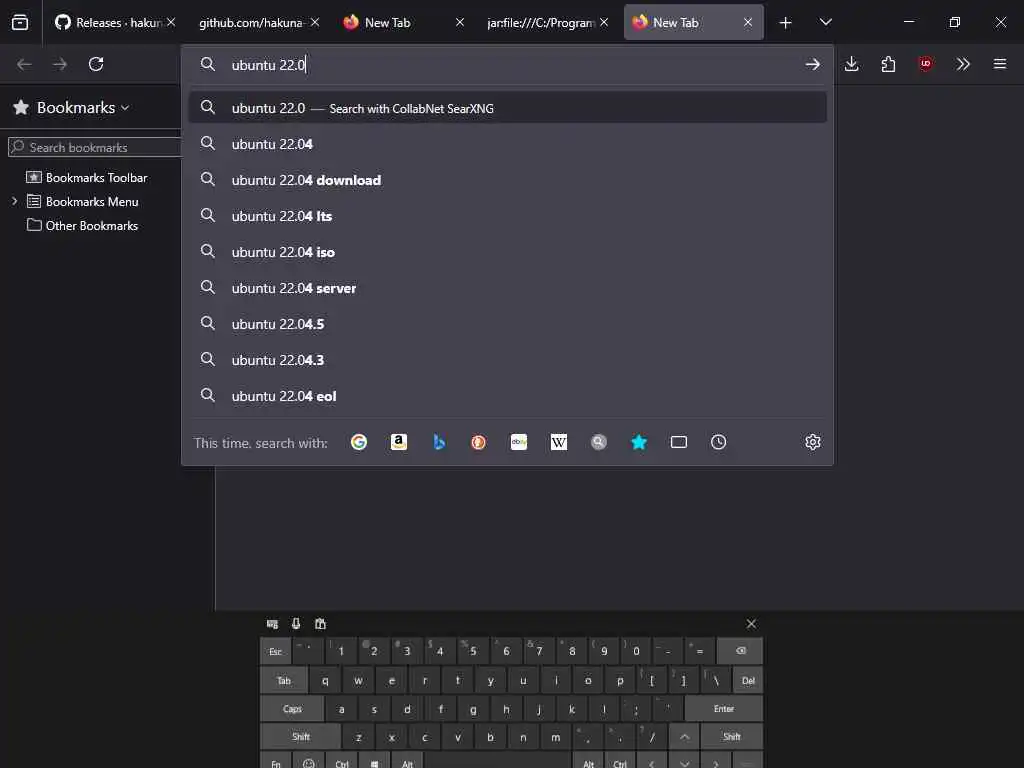Choose 'ubuntu 22.04 lts' suggestion
Screen dimensions: 1024x768
click(507, 216)
